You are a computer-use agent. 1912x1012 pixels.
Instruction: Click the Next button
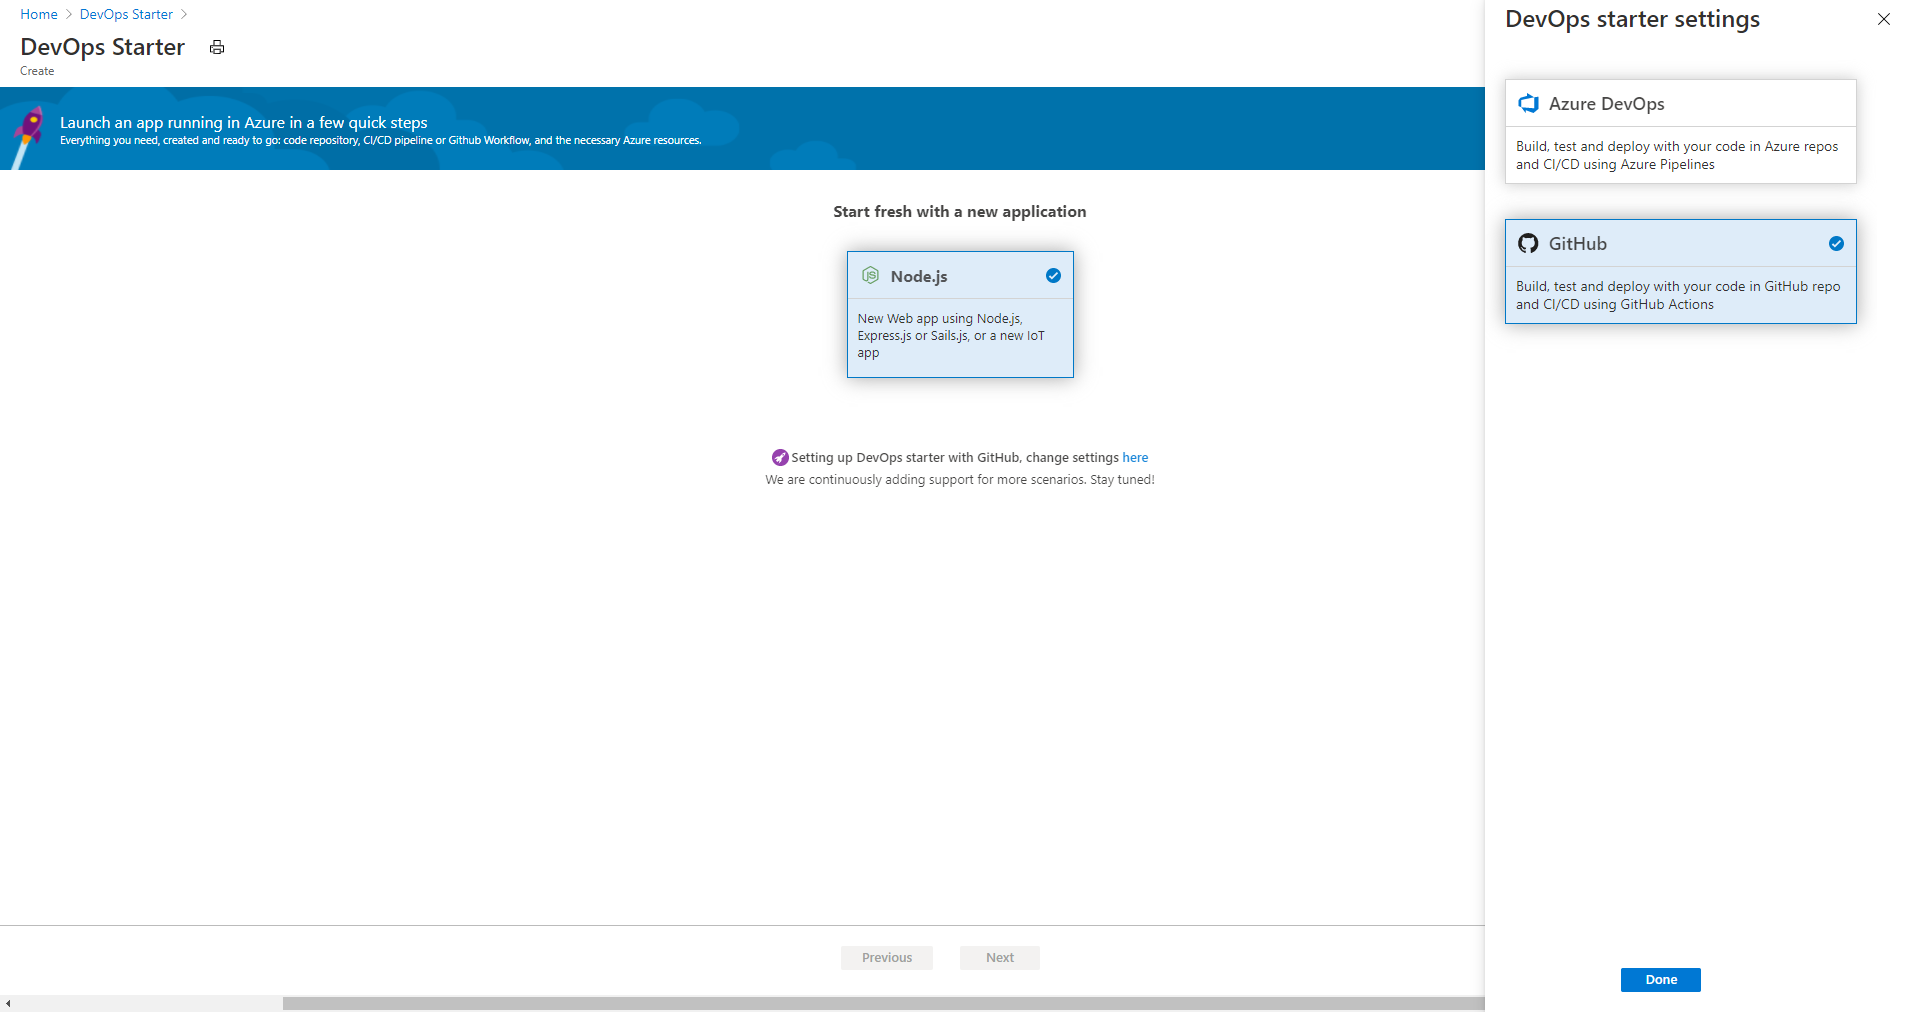[x=1000, y=958]
